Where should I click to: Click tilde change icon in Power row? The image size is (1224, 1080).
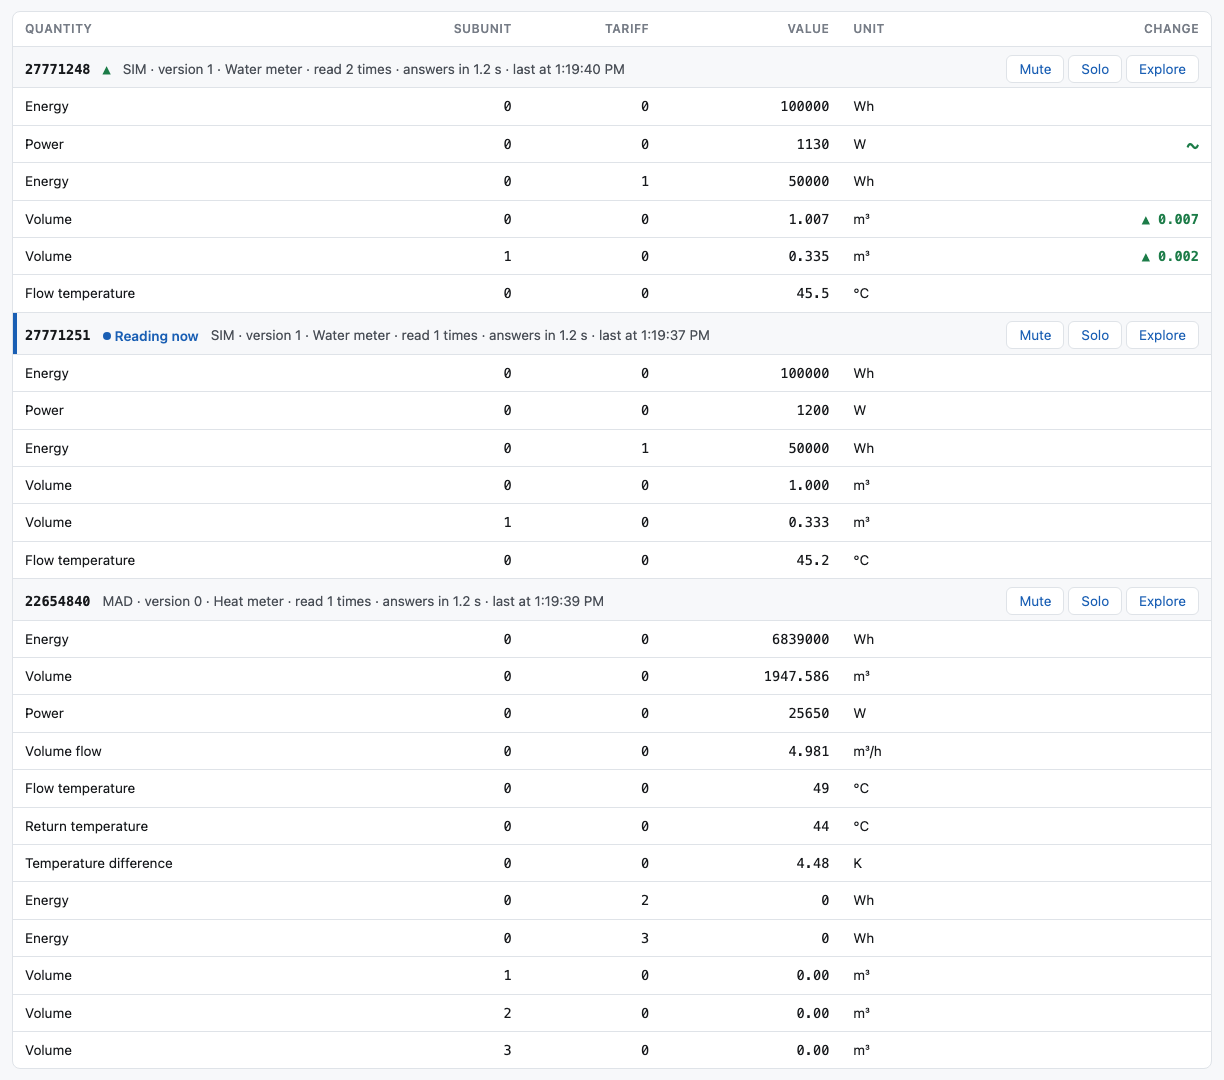click(x=1192, y=145)
